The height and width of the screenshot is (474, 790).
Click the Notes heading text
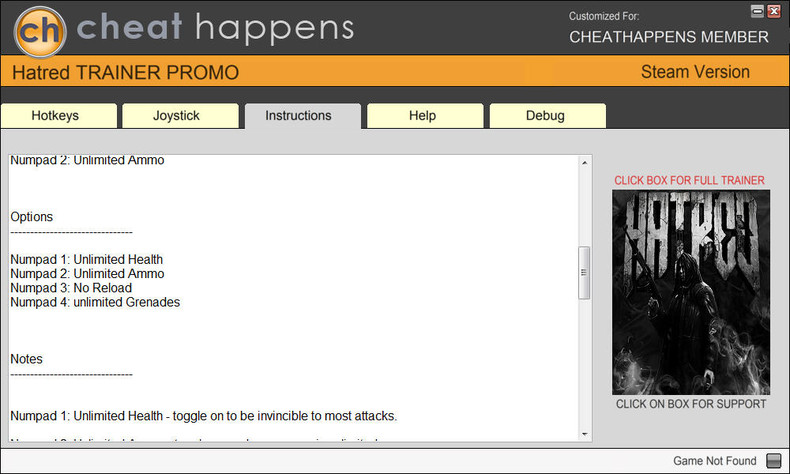[26, 359]
